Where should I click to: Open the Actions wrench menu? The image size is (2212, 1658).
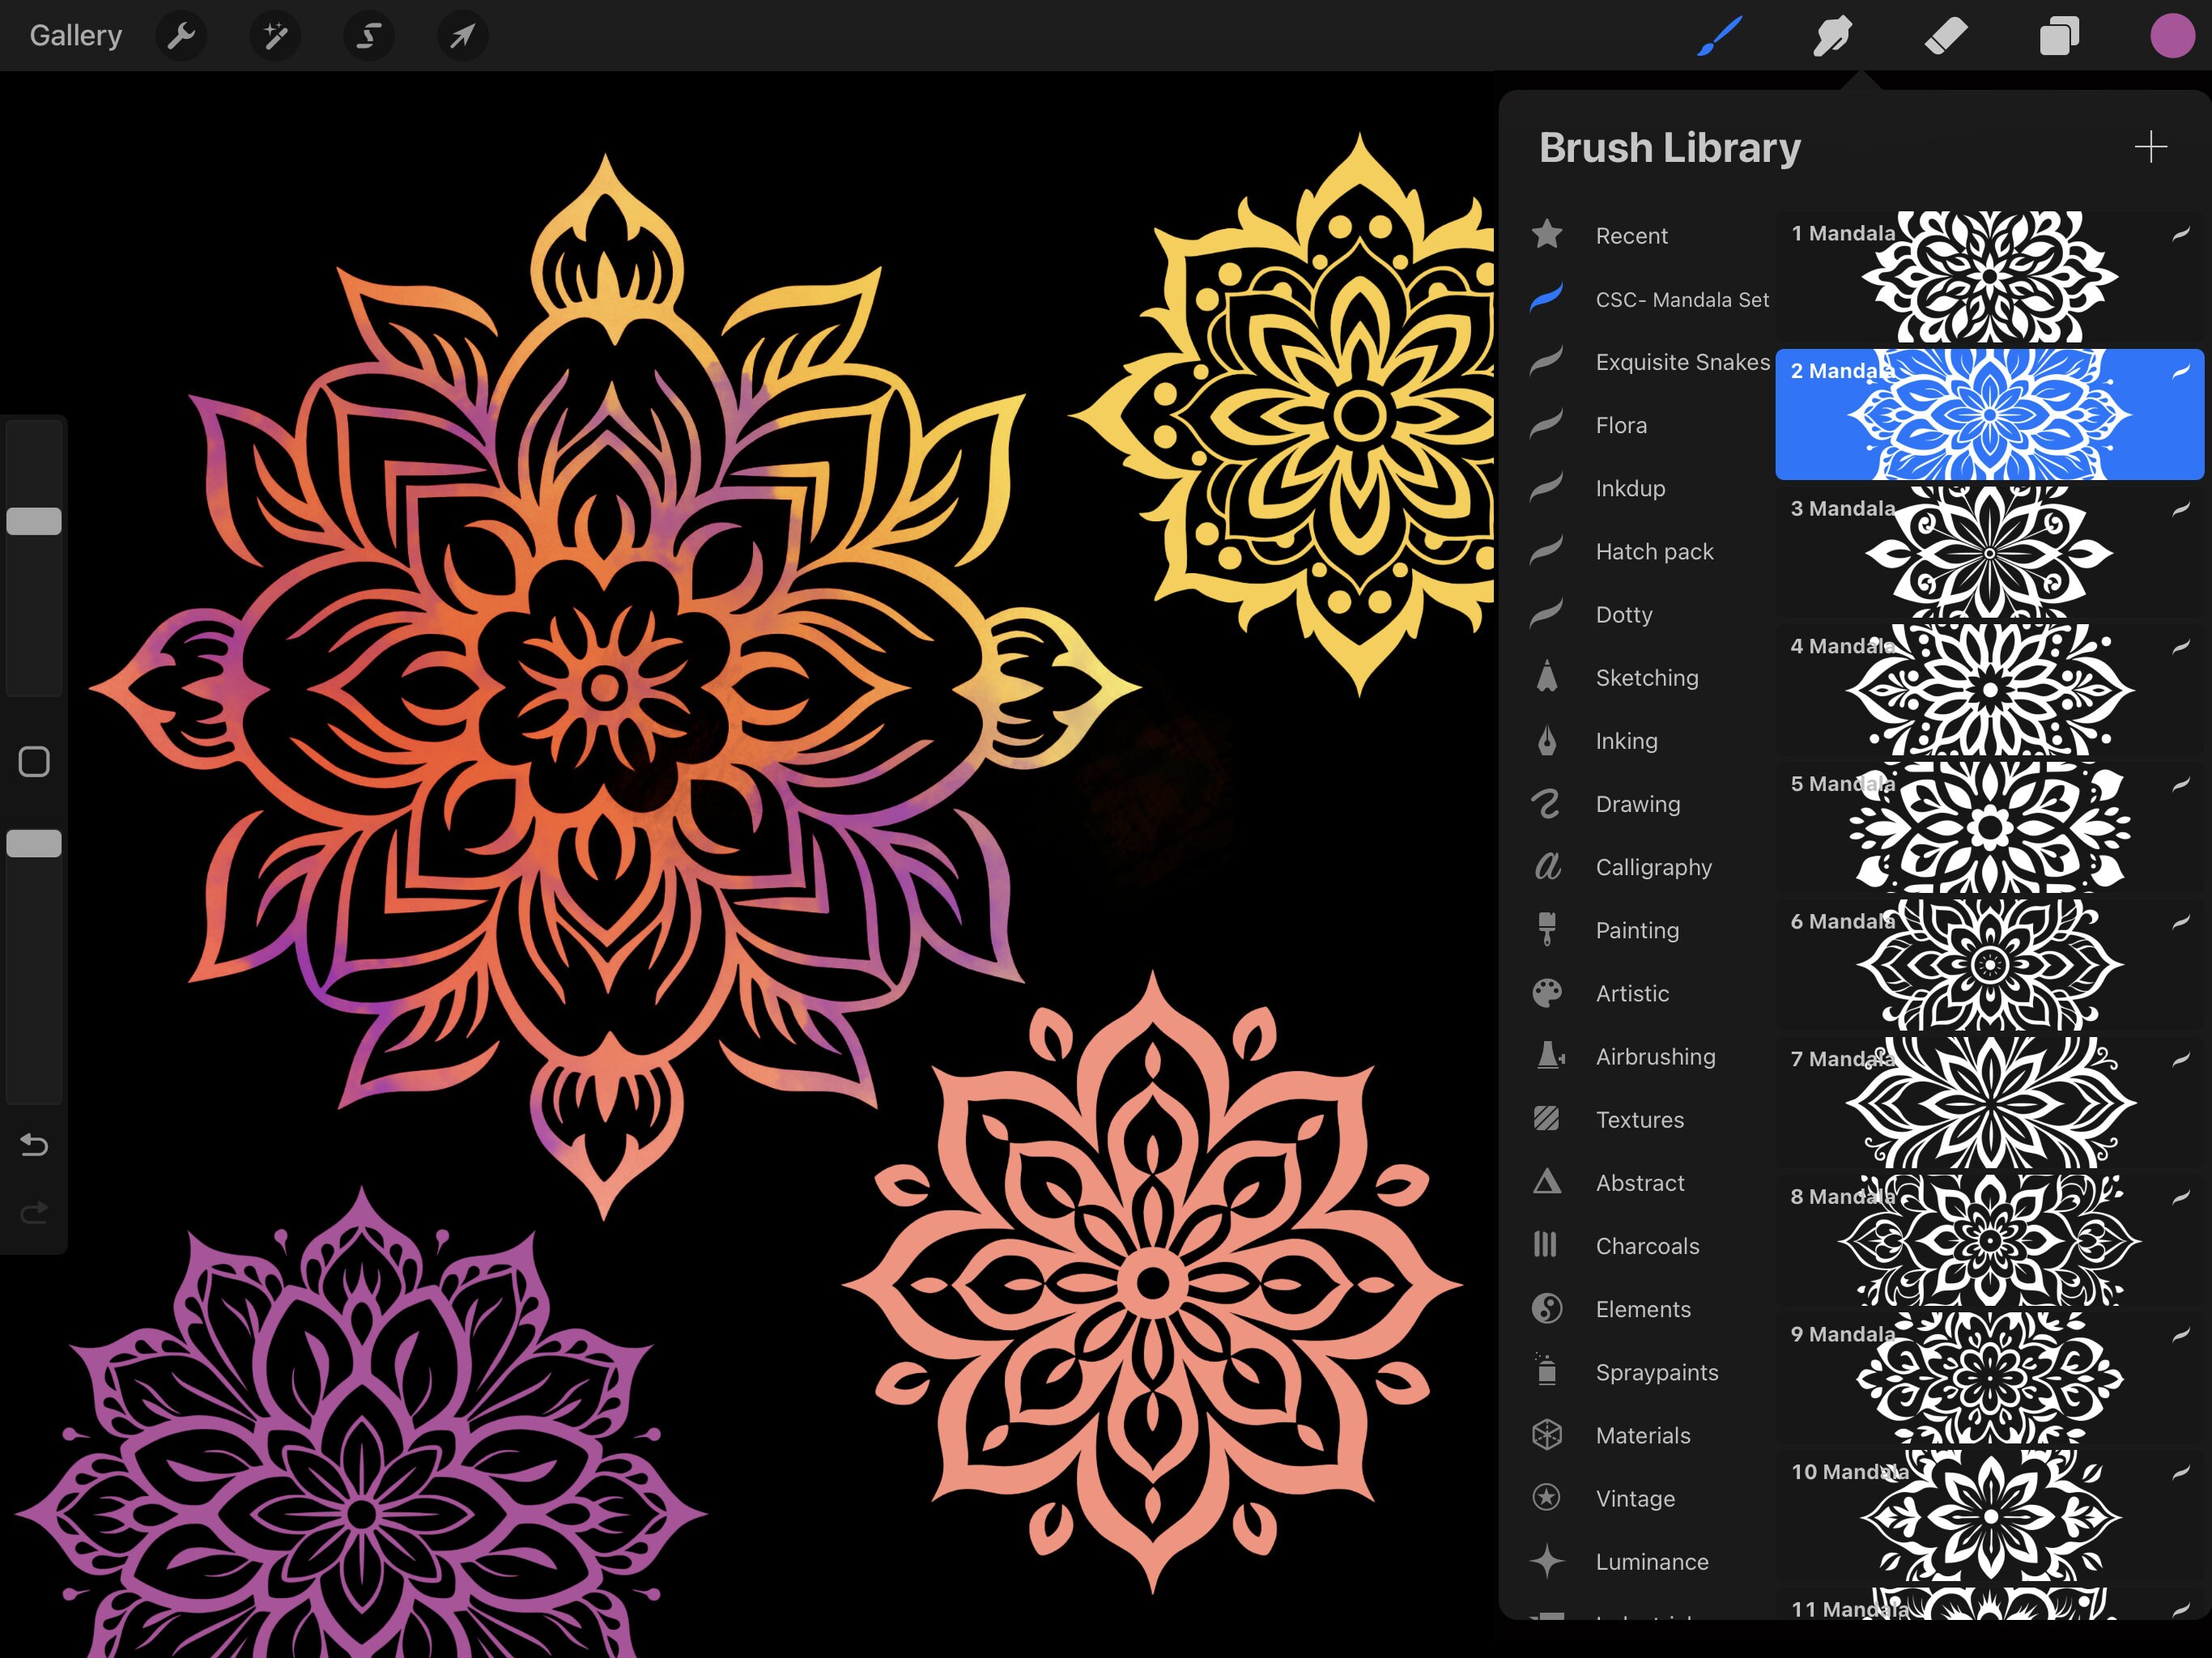[x=181, y=36]
